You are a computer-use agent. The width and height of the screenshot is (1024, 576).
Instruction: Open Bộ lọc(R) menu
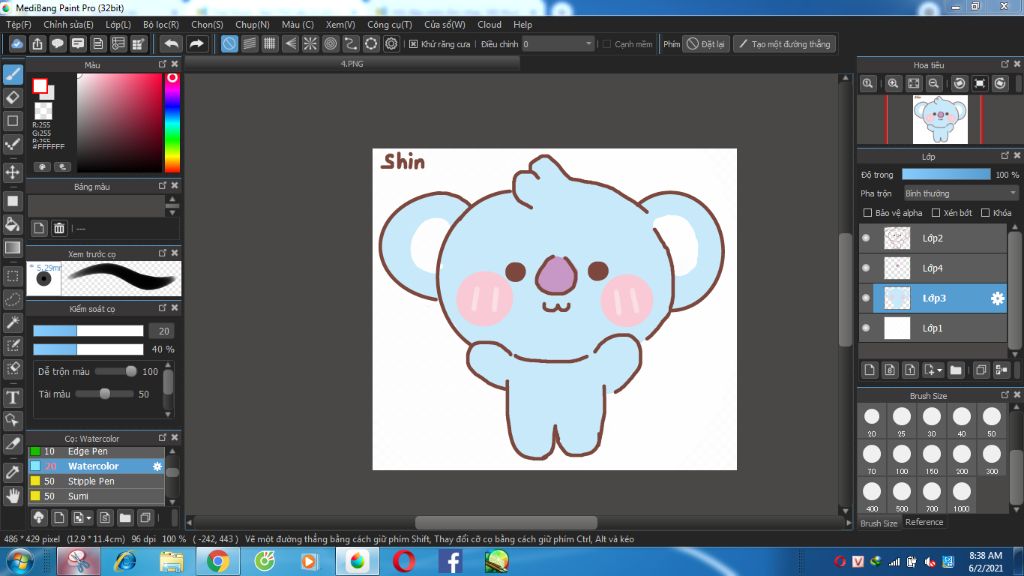pyautogui.click(x=161, y=24)
